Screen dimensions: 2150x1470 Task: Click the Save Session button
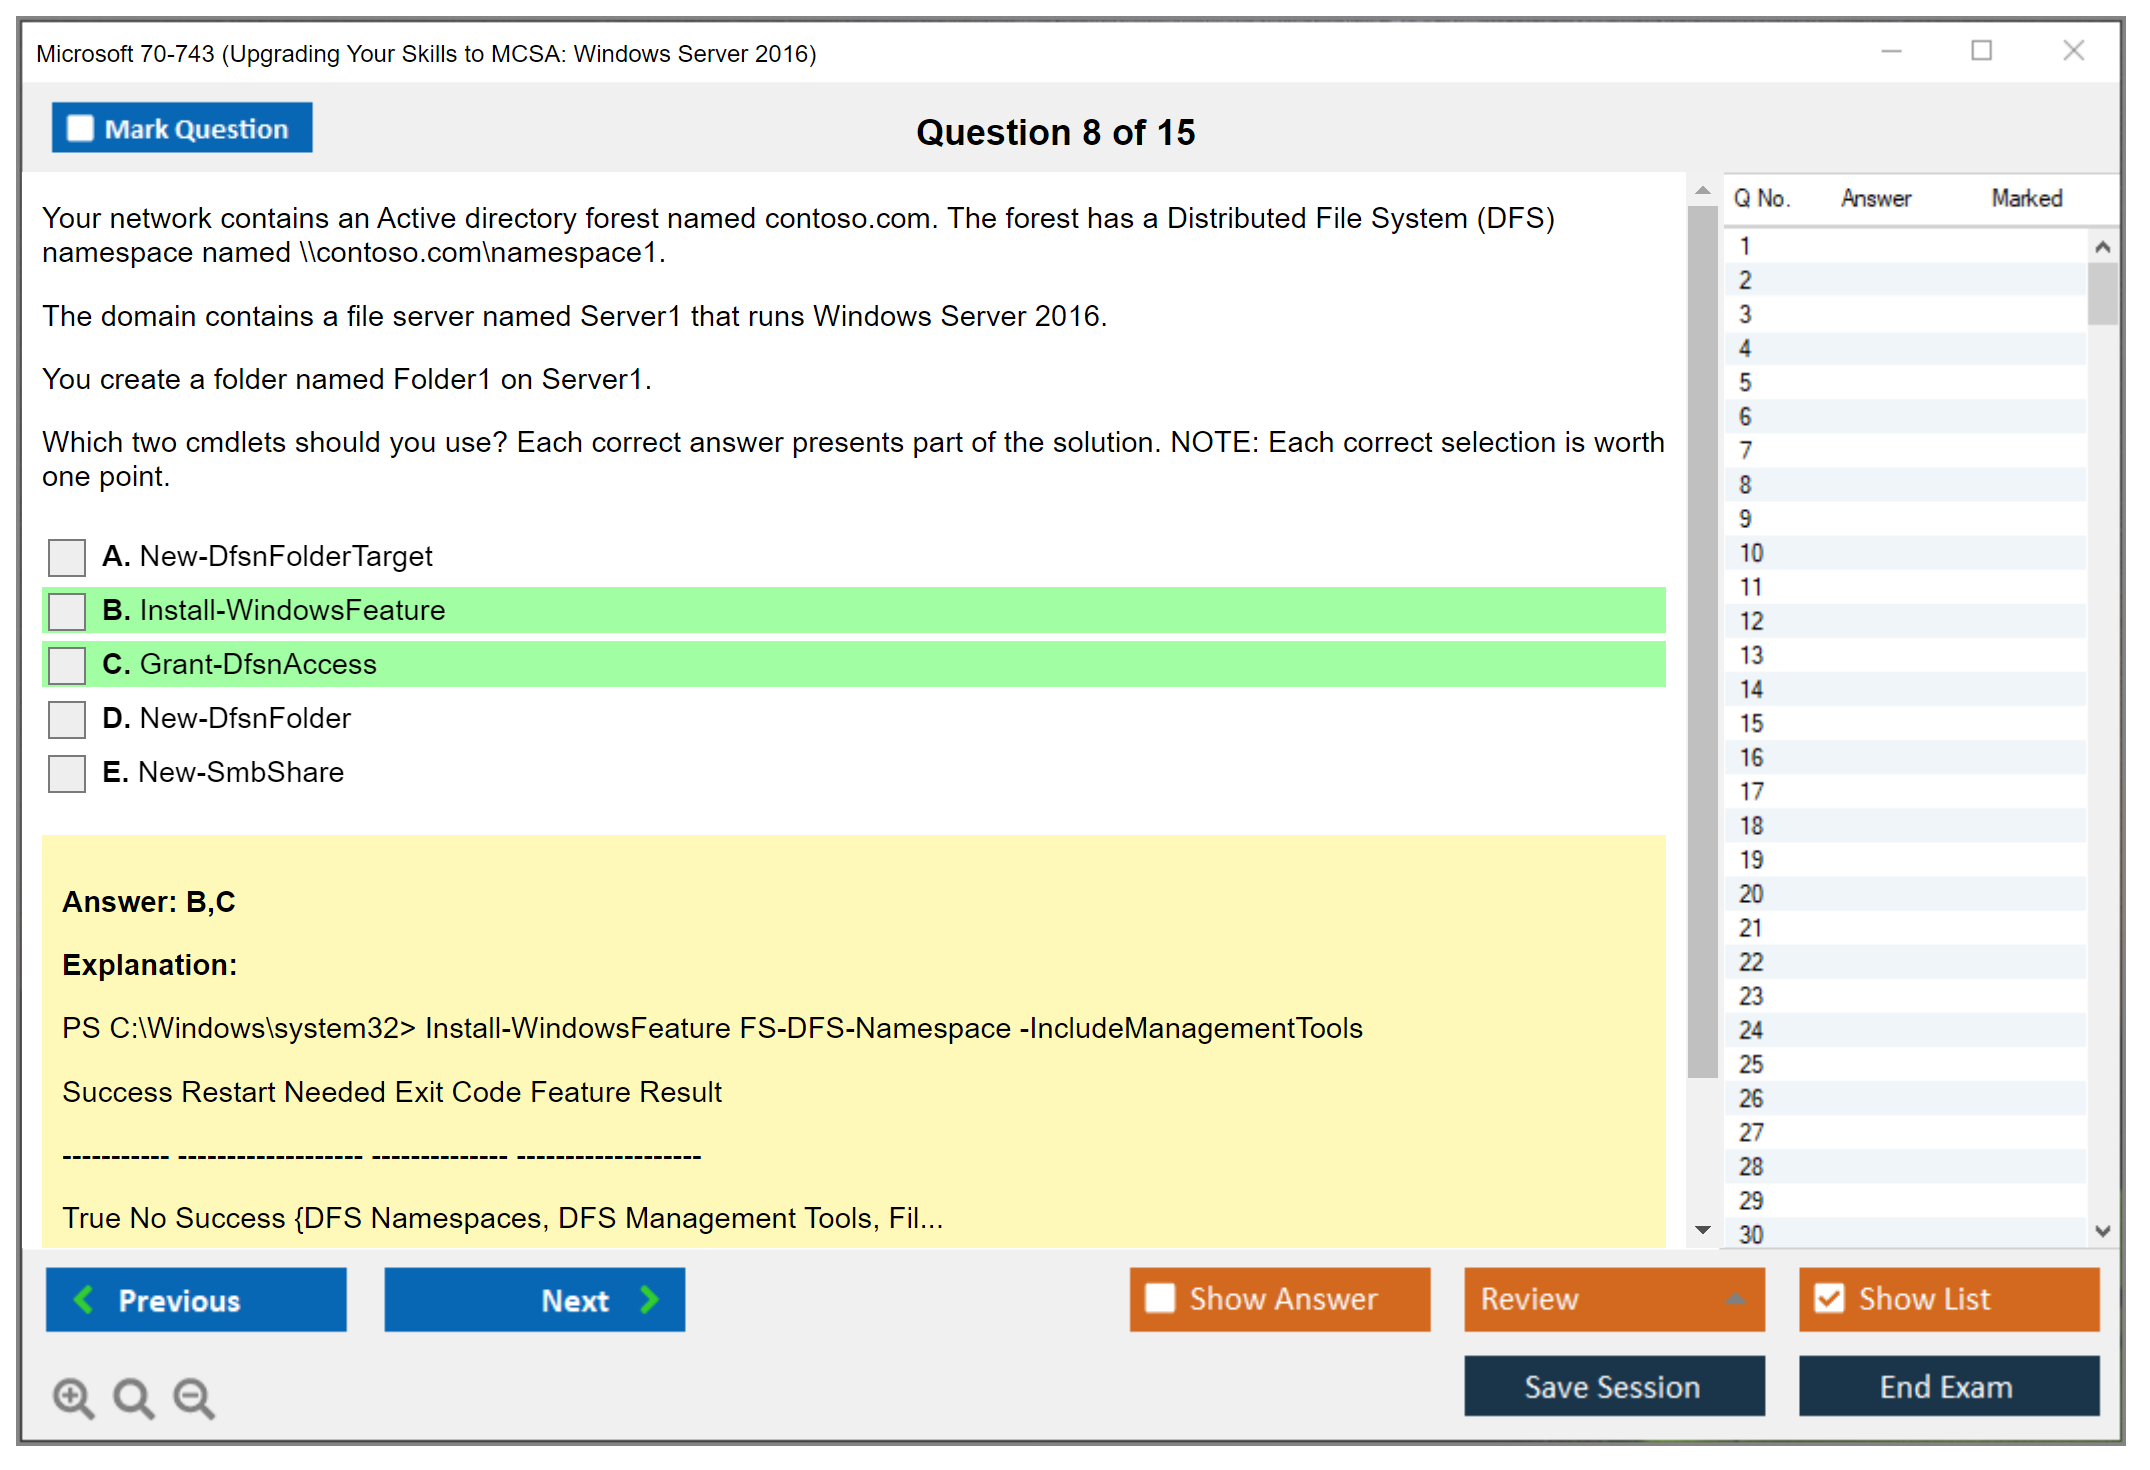click(1613, 1386)
